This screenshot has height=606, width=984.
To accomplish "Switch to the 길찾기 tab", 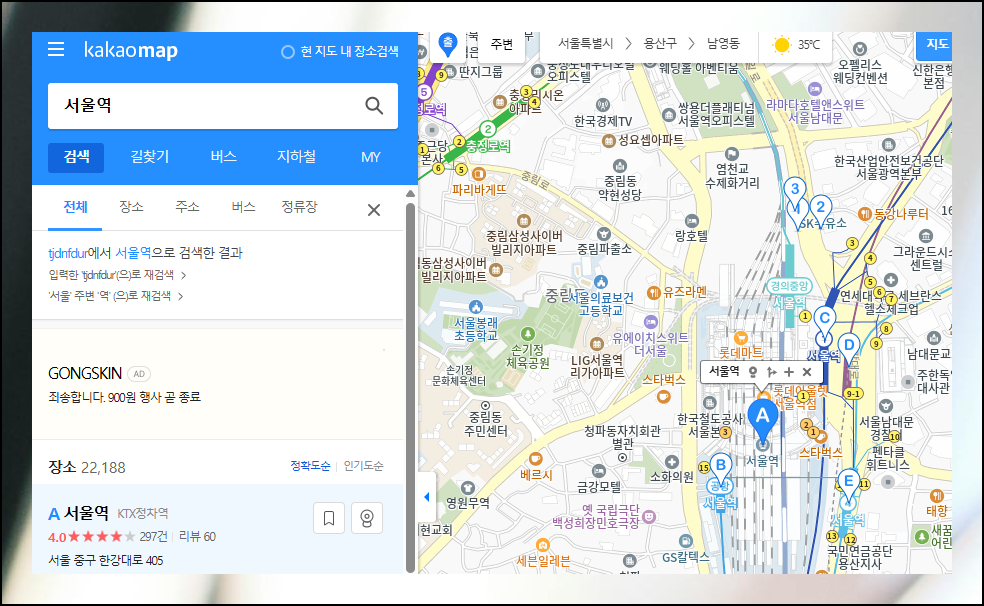I will point(149,157).
